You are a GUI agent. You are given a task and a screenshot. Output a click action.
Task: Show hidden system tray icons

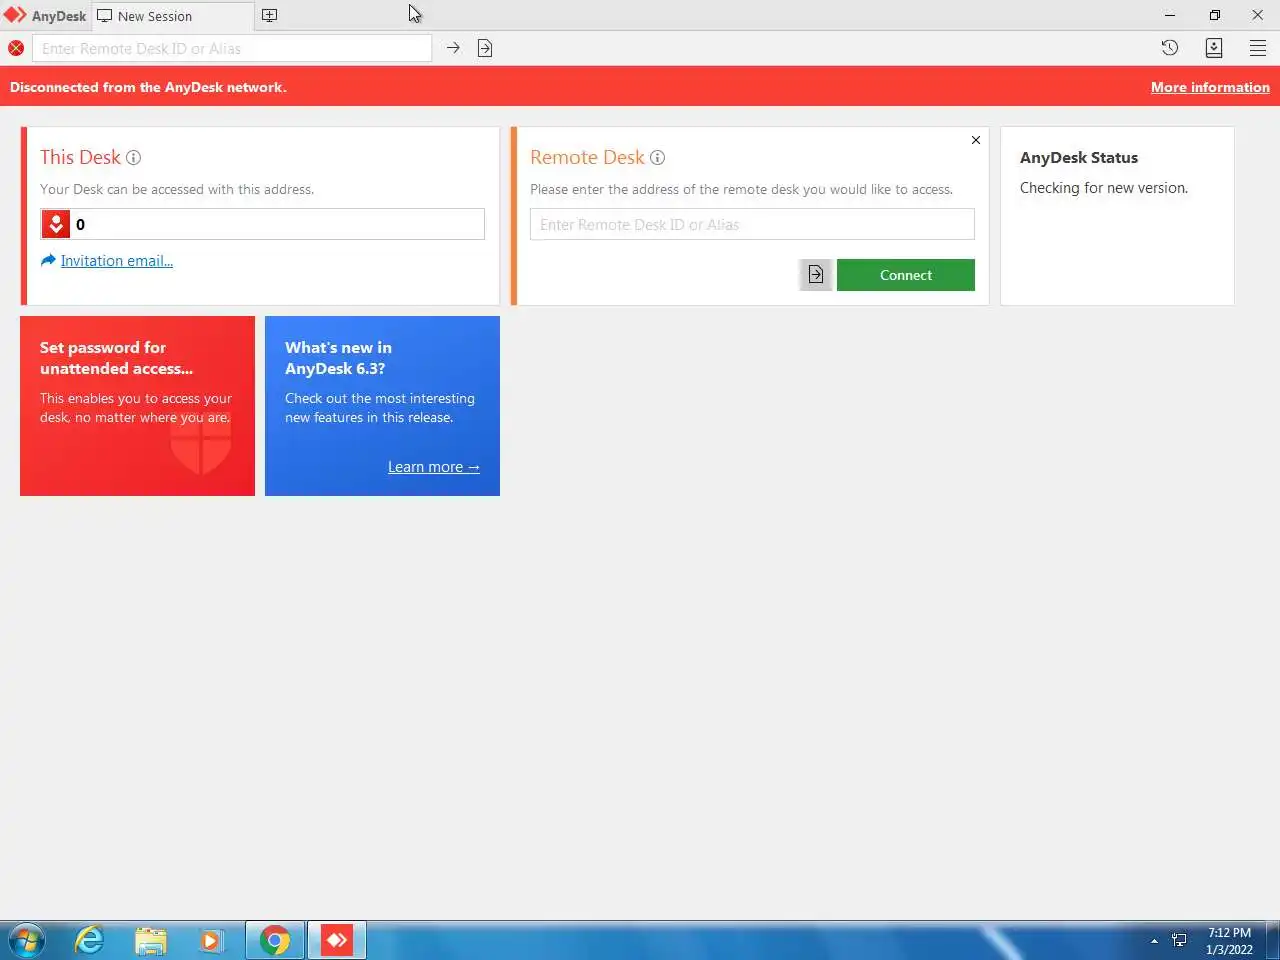tap(1154, 941)
